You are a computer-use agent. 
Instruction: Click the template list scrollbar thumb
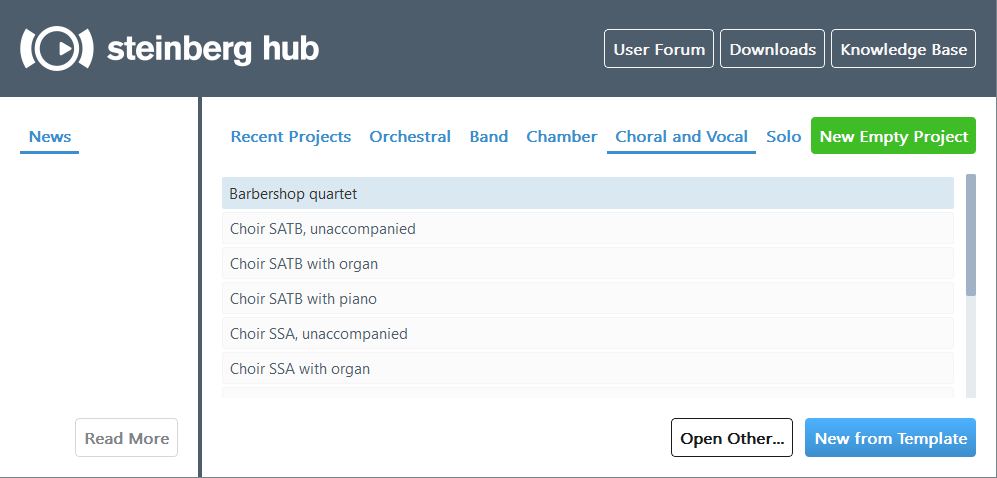click(x=970, y=235)
